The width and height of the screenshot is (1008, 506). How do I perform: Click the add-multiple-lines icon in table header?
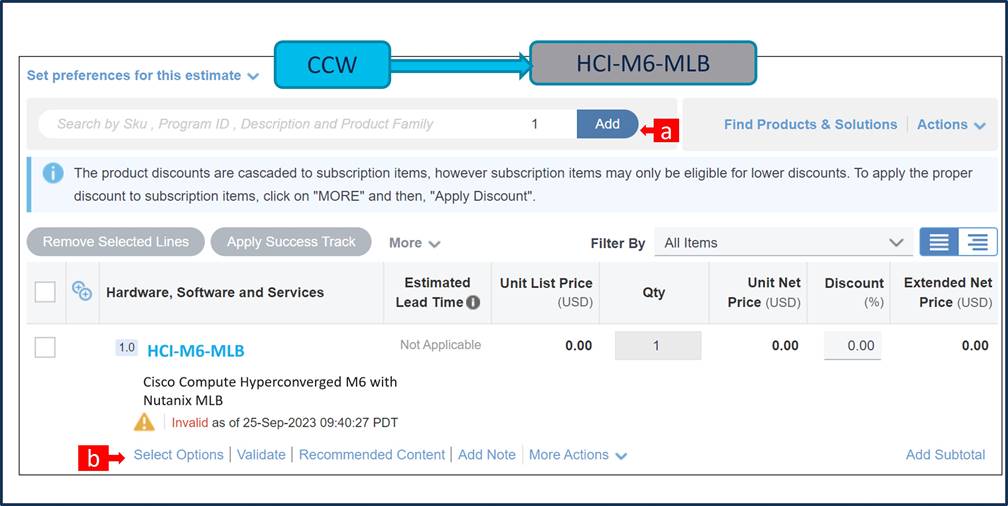(82, 291)
